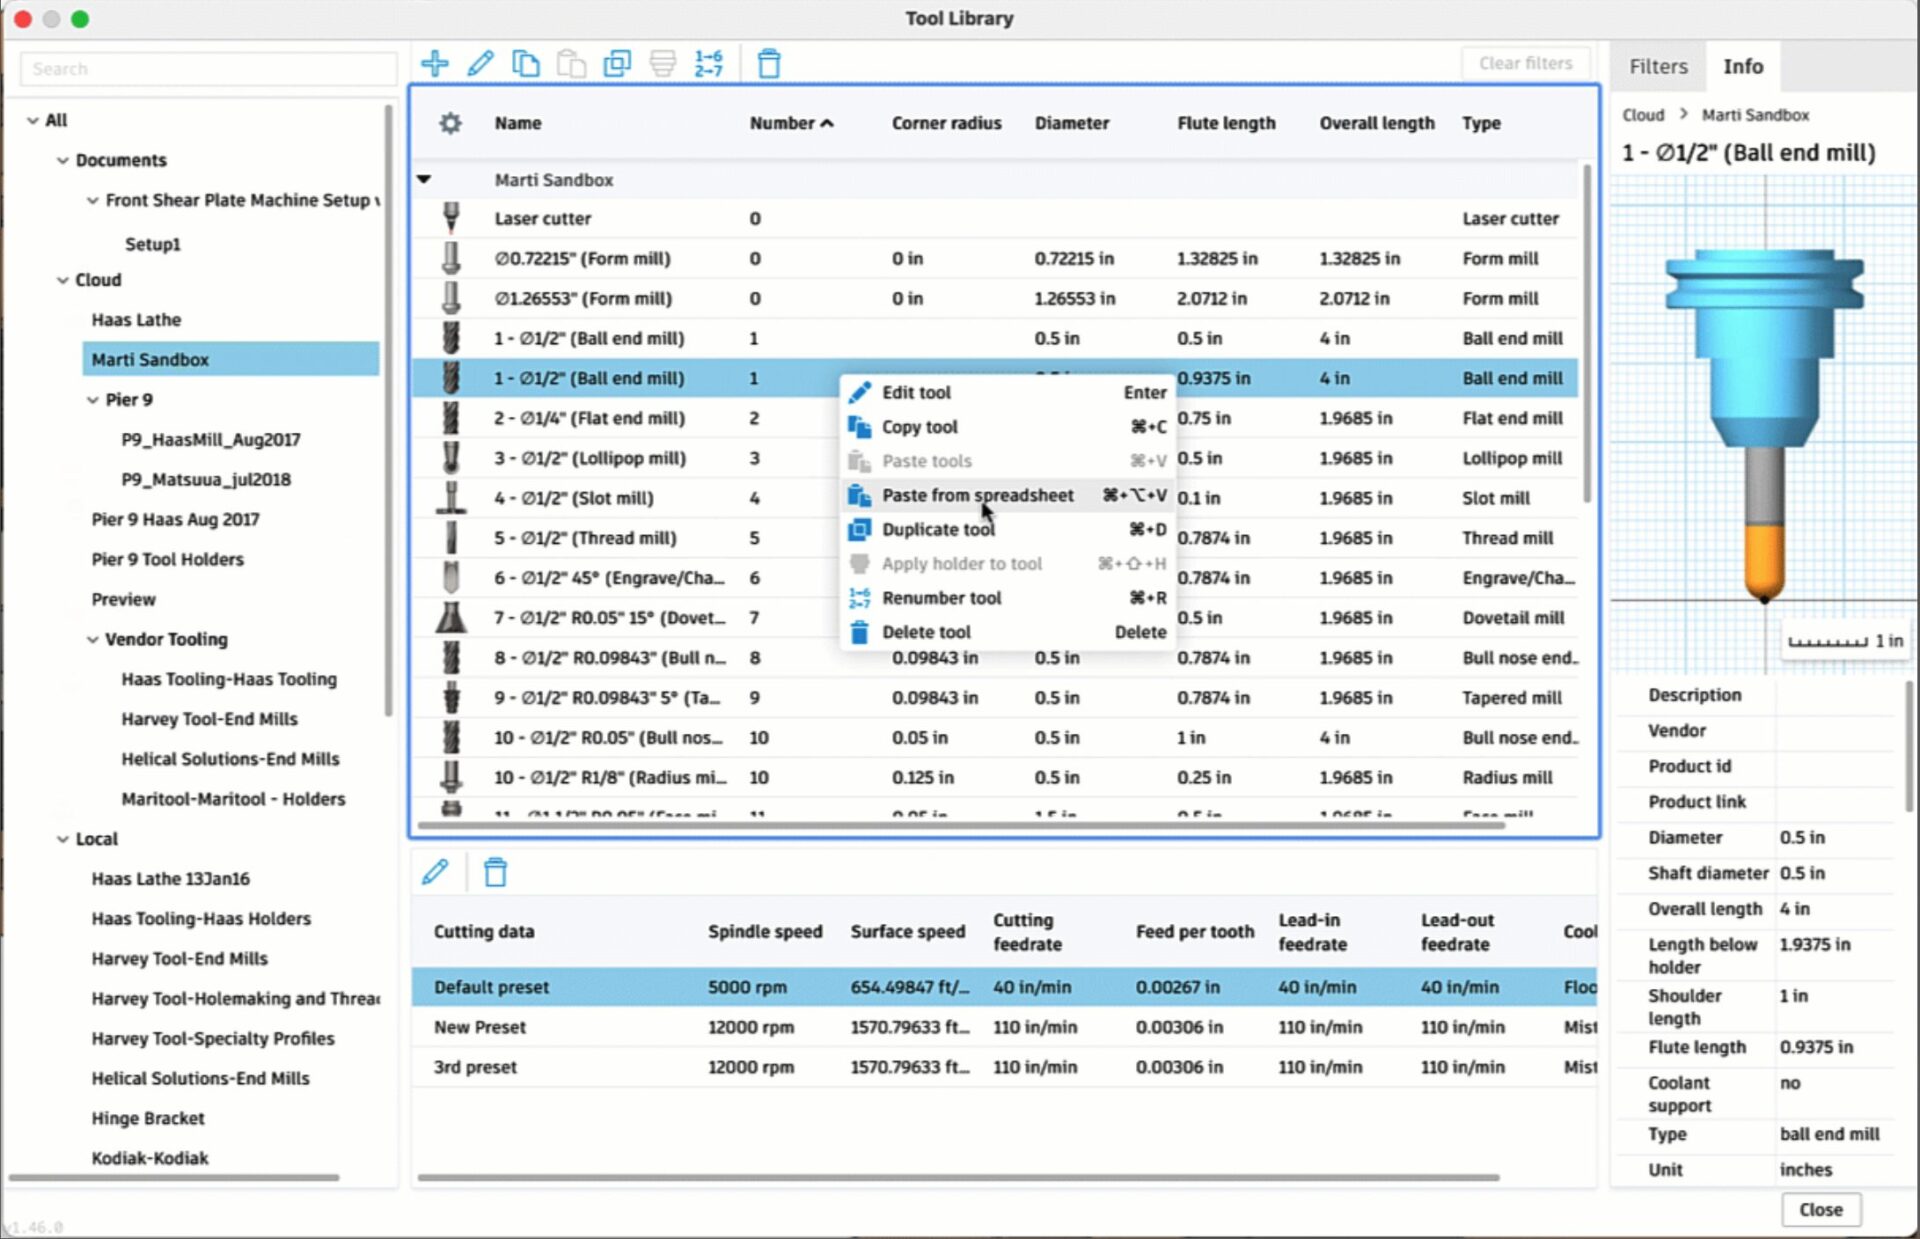Viewport: 1920px width, 1239px height.
Task: Collapse the Marti Sandbox group triangle
Action: tap(424, 180)
